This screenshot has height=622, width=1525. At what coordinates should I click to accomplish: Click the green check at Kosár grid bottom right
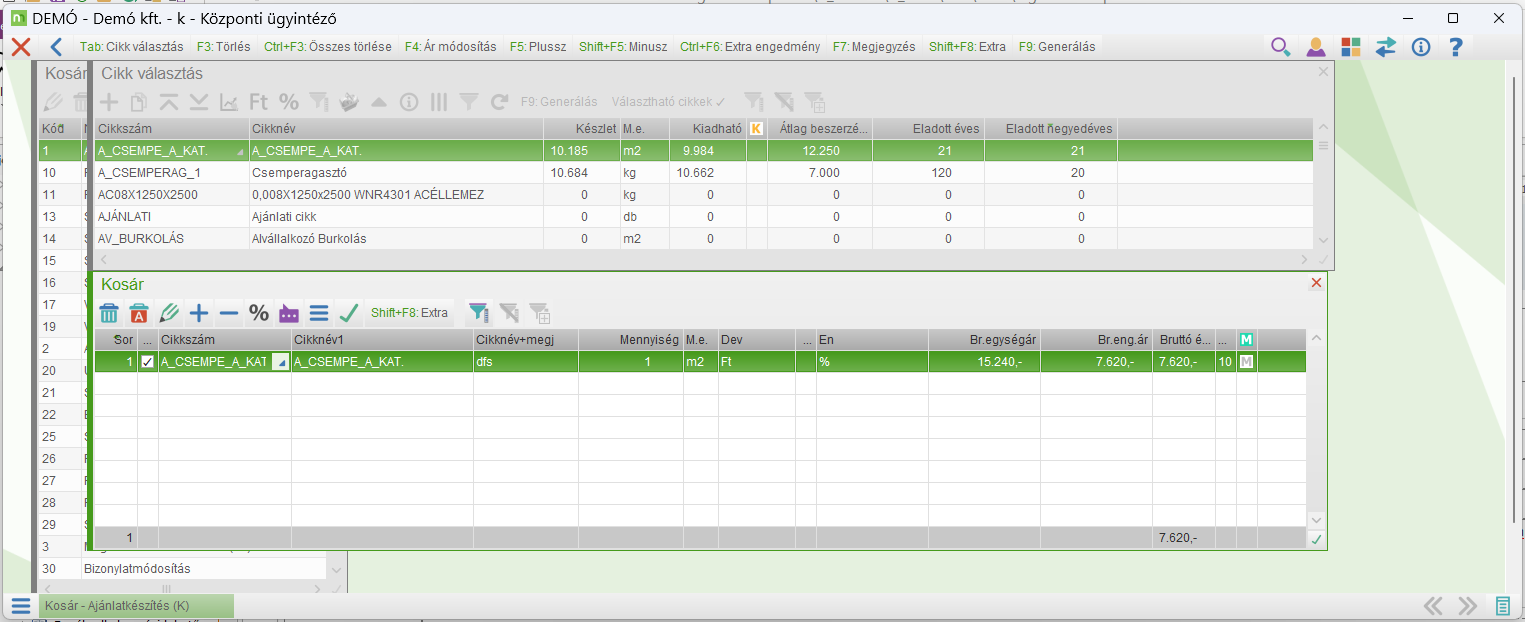pos(1316,539)
